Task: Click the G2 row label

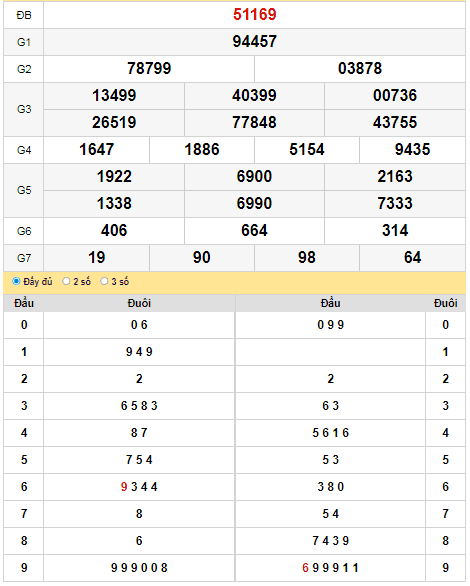Action: [x=24, y=69]
